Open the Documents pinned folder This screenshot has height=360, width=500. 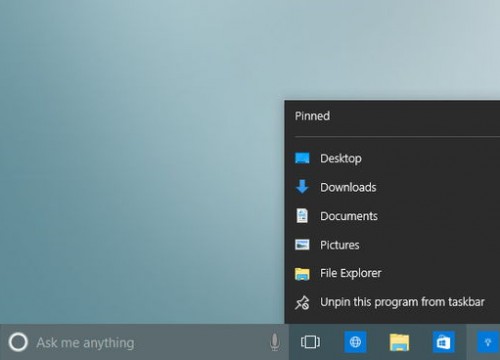tap(392, 216)
